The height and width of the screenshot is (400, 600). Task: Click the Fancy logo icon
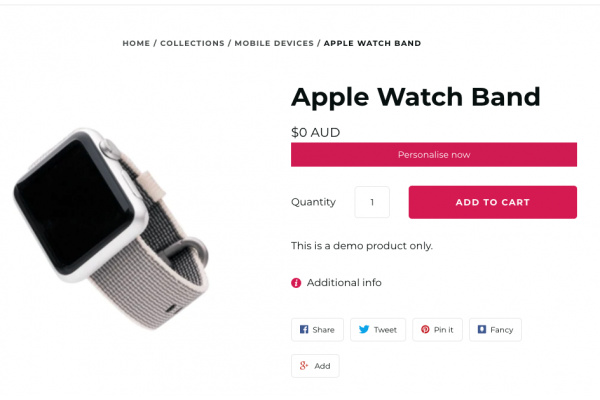point(482,329)
